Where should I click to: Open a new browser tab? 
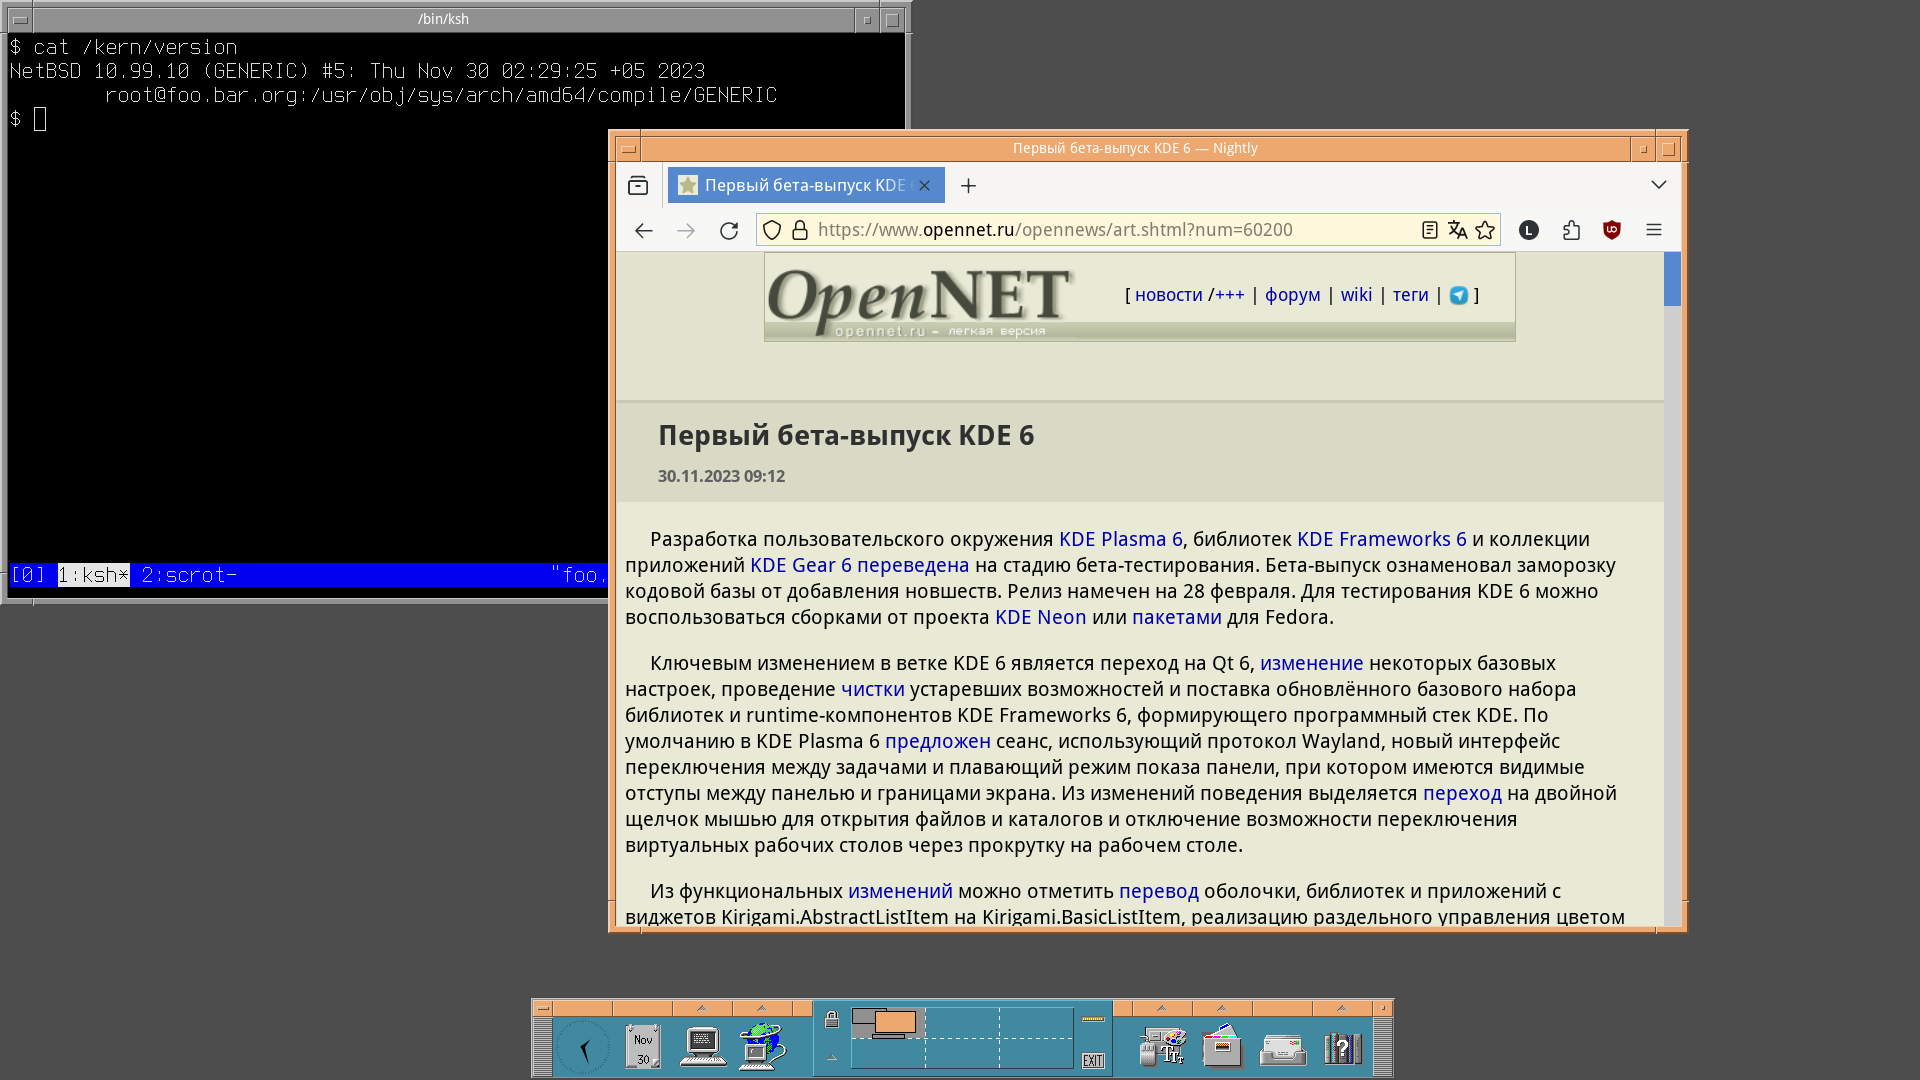coord(968,186)
